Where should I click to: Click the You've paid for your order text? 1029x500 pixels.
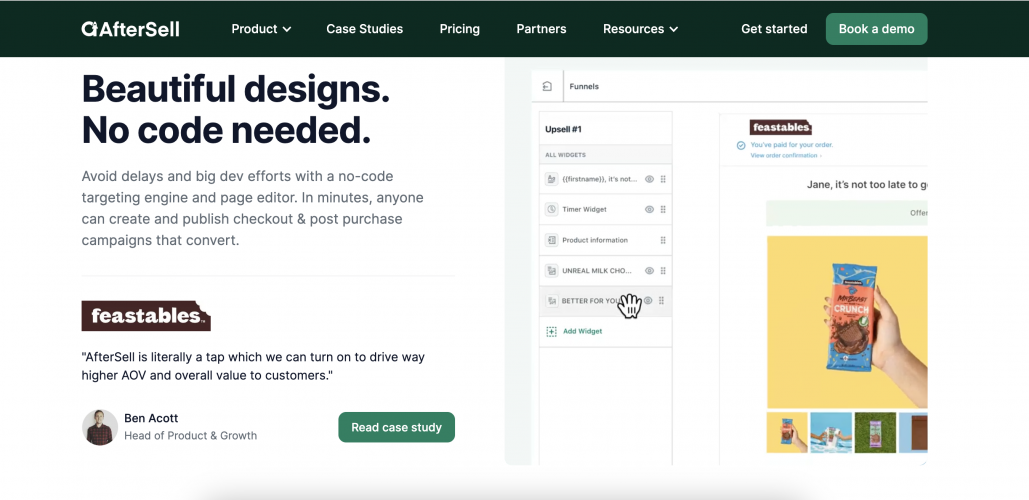[x=792, y=145]
